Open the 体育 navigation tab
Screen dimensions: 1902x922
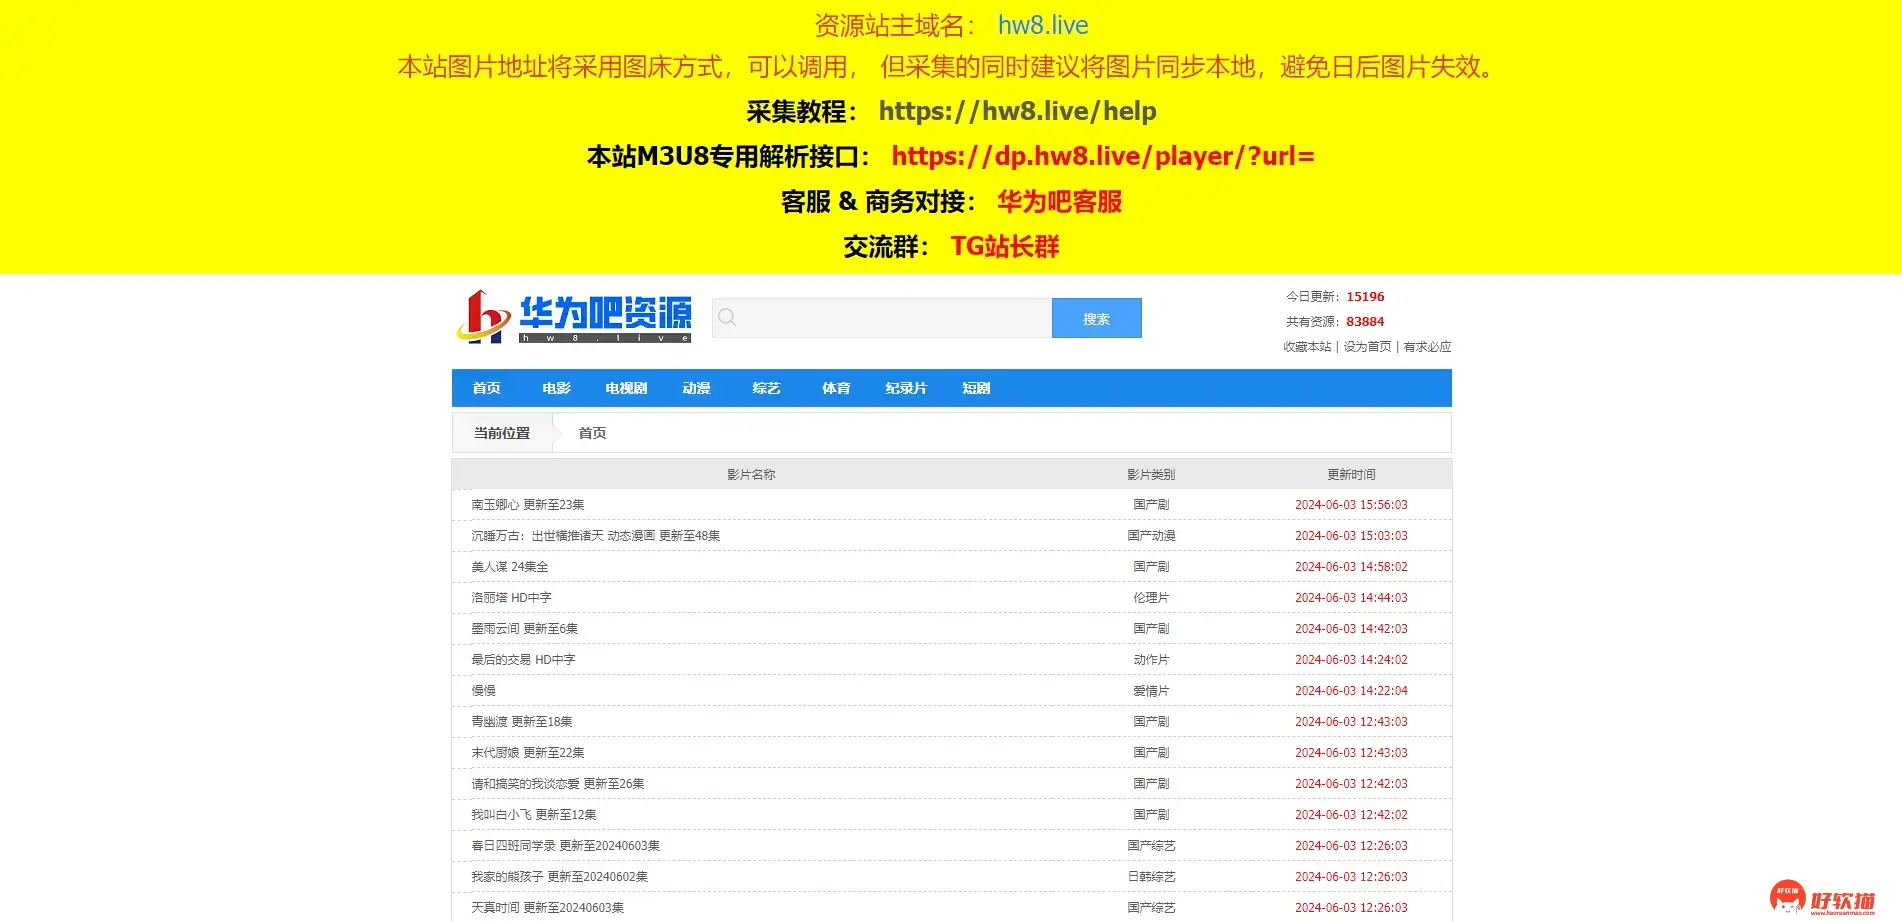point(836,388)
